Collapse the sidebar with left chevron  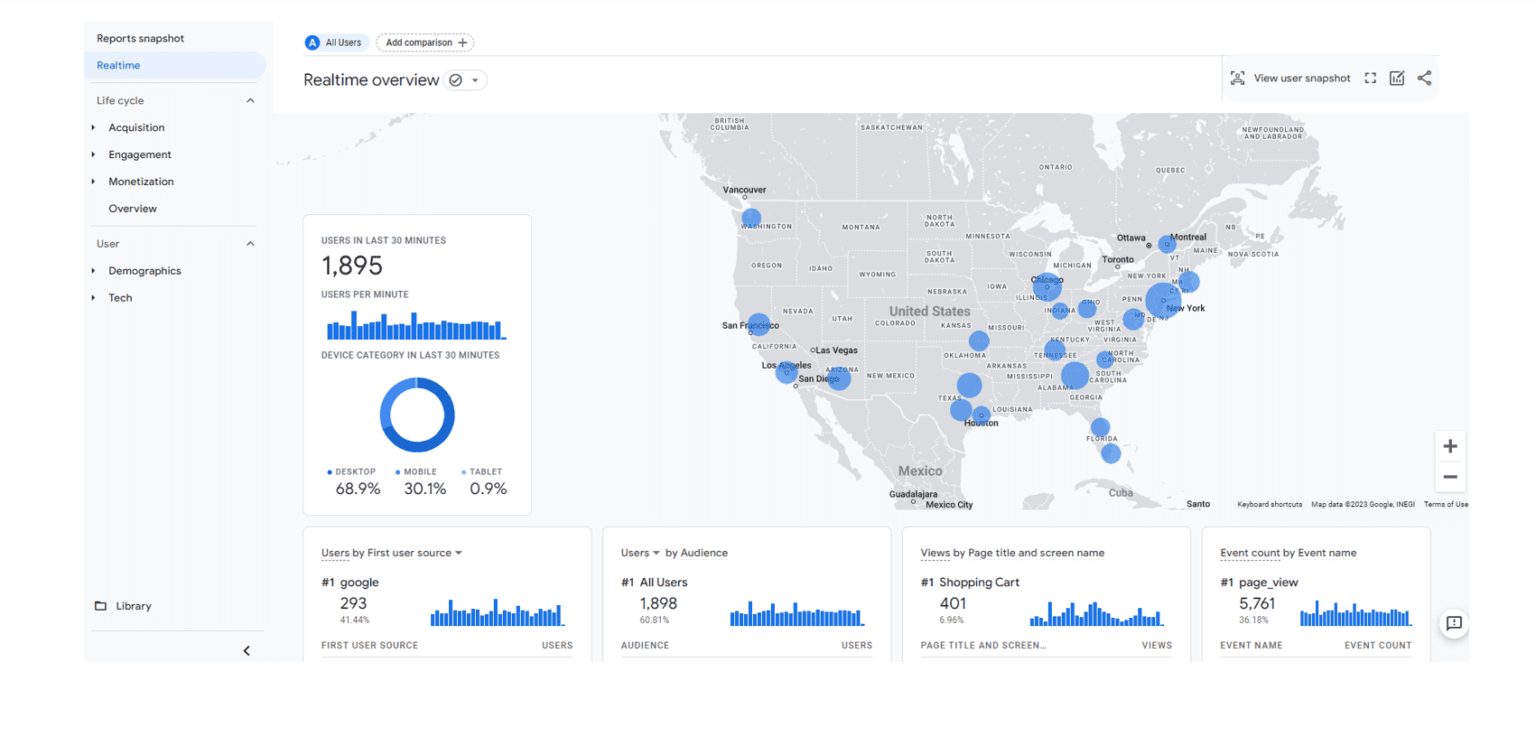pos(247,651)
